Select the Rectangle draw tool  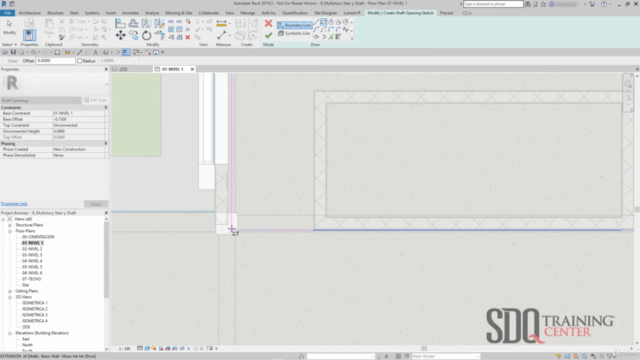coord(323,22)
